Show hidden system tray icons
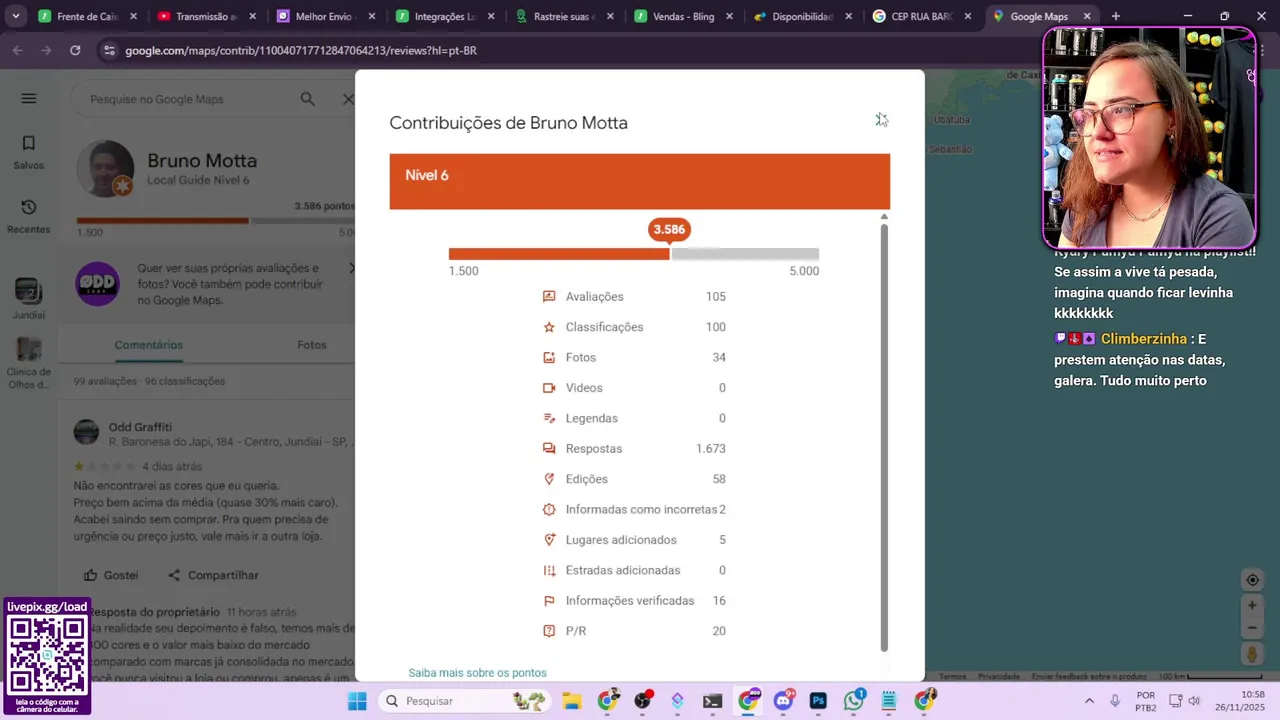The image size is (1280, 720). coord(1089,701)
